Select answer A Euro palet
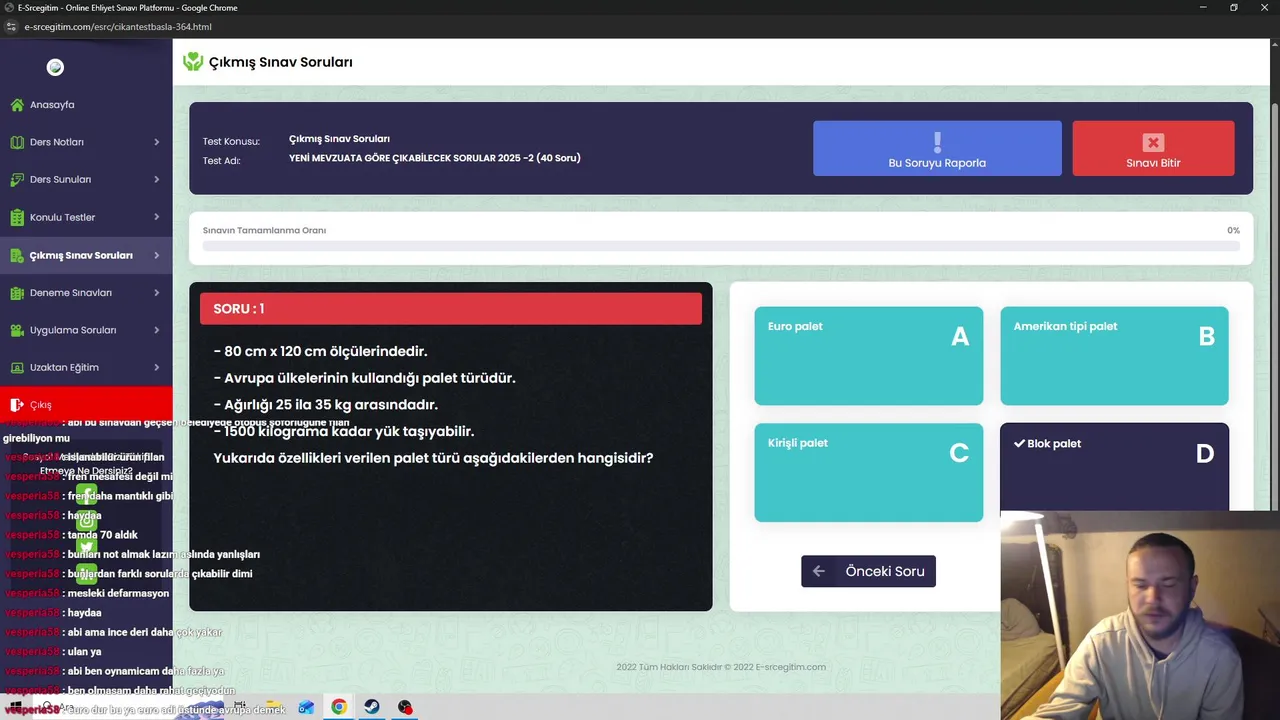The height and width of the screenshot is (720, 1280). 868,356
